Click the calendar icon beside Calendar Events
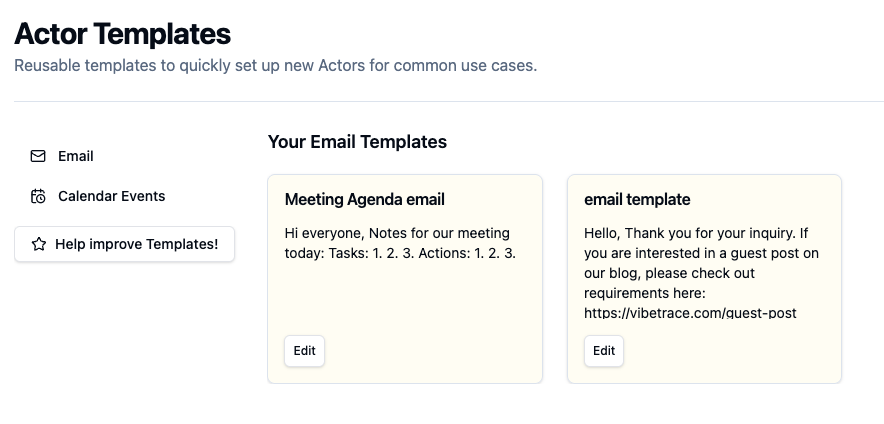This screenshot has width=884, height=424. coord(38,196)
